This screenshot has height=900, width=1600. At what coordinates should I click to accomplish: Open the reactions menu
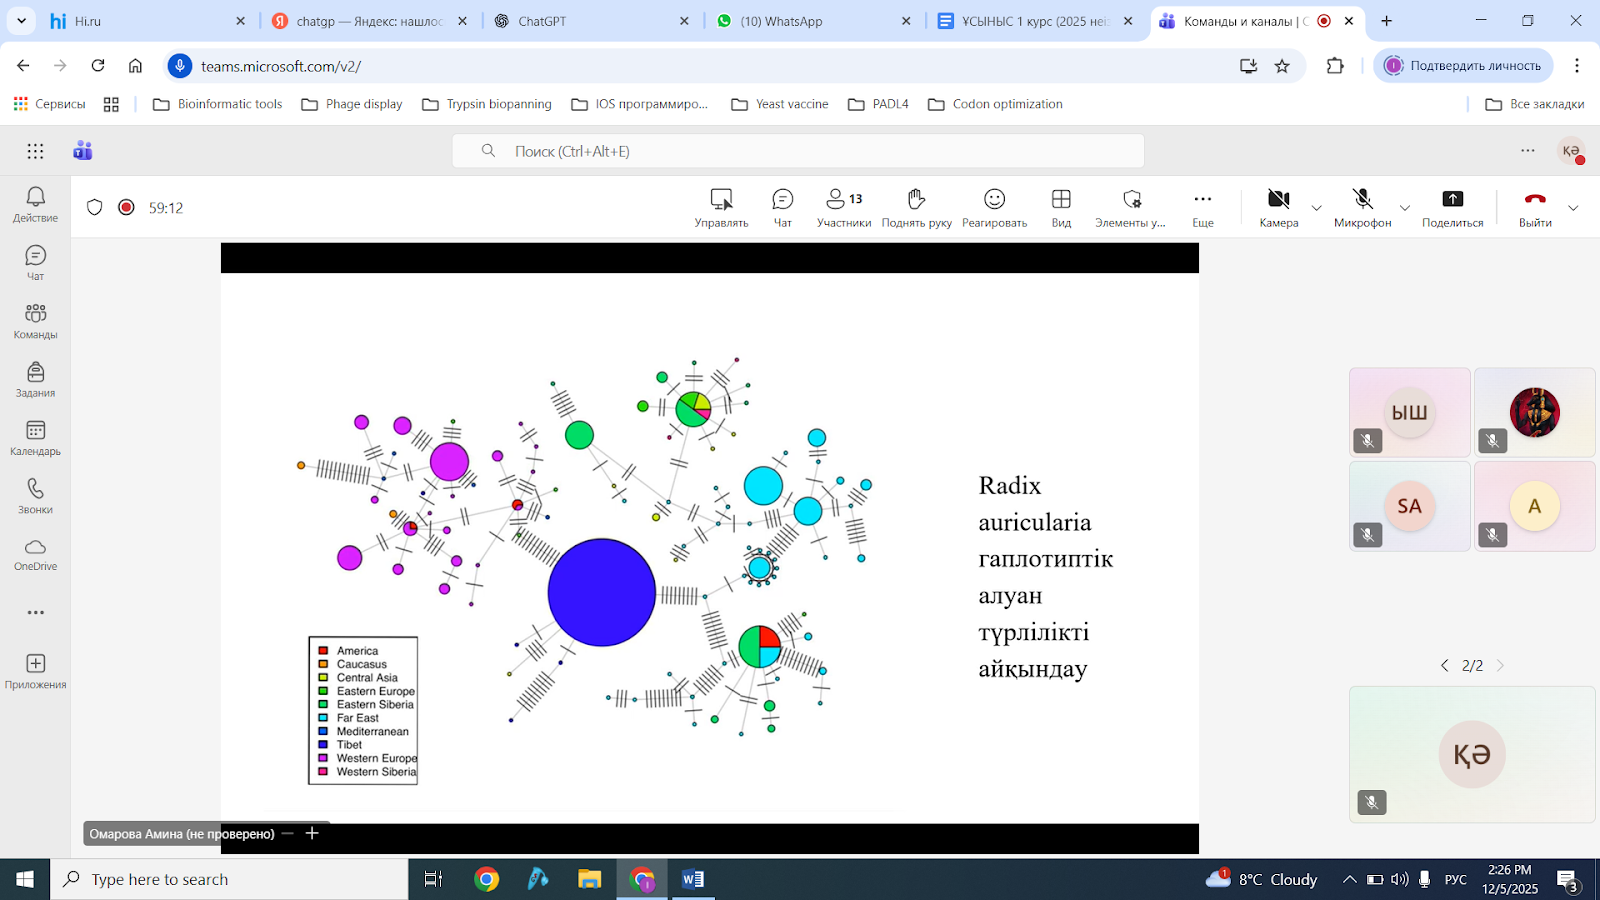pos(994,207)
